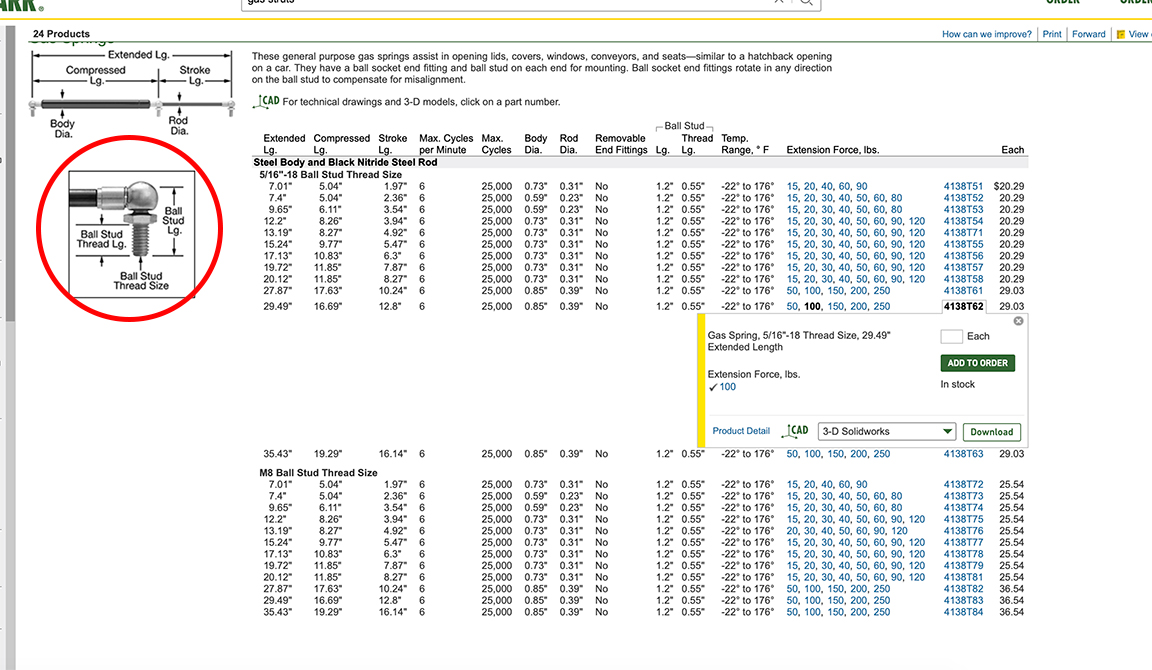Click the bookmark icon next to View

tap(1120, 35)
